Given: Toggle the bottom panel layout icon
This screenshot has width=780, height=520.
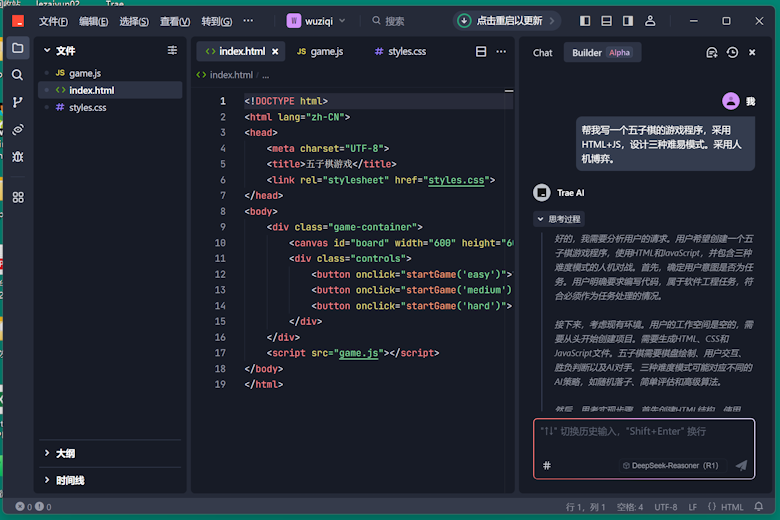Looking at the screenshot, I should coord(606,21).
